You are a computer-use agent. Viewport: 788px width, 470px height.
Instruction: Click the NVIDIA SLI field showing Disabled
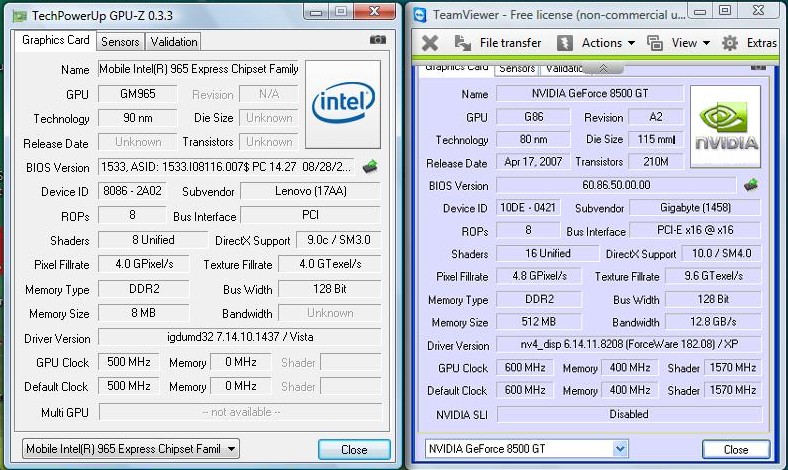pos(629,414)
